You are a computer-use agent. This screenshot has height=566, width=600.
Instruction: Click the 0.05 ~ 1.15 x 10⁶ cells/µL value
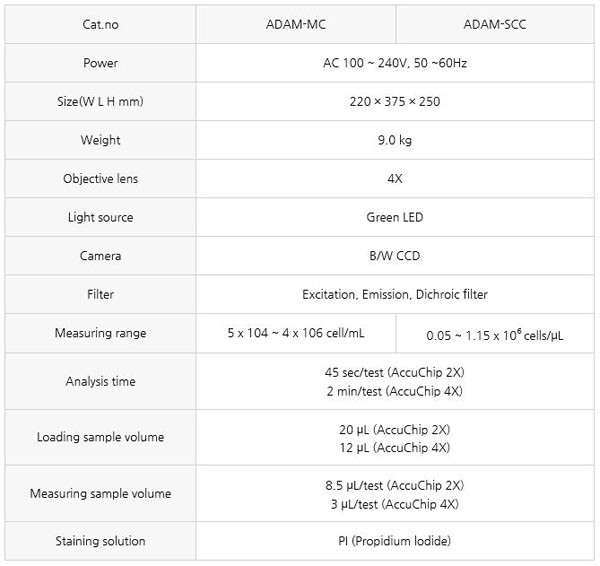[495, 334]
